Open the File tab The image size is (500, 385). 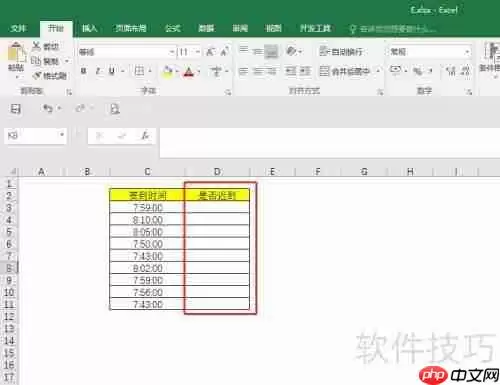(x=17, y=29)
